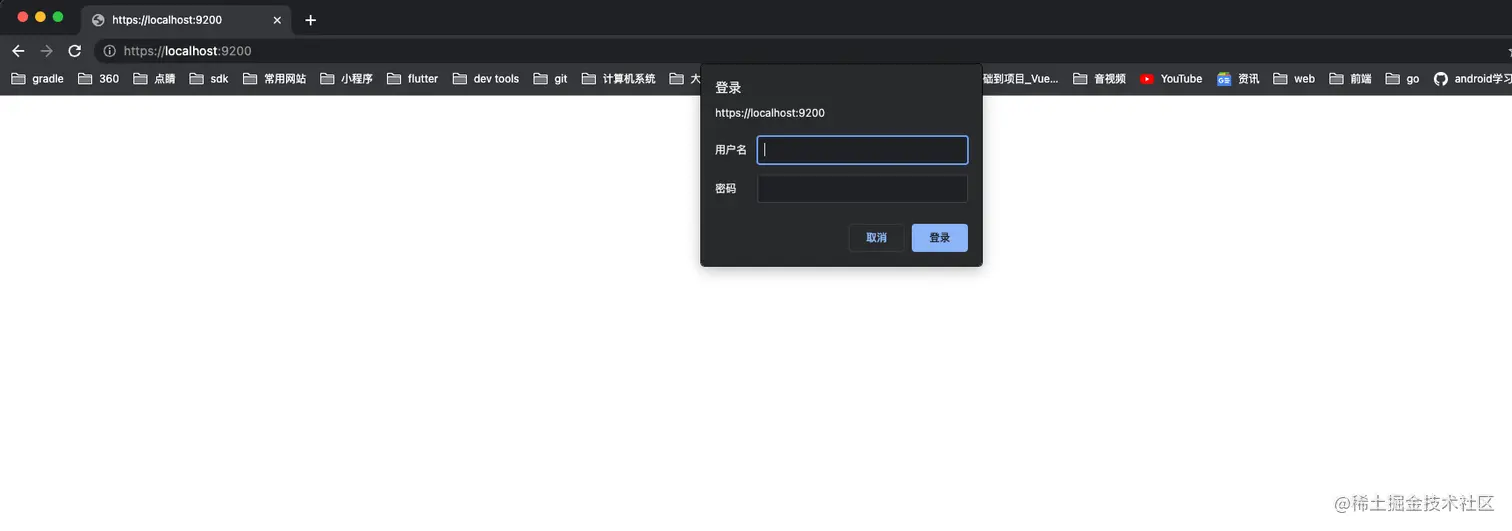Screen dimensions: 1512x531
Task: Open the sdk bookmark folder
Action: coord(209,79)
